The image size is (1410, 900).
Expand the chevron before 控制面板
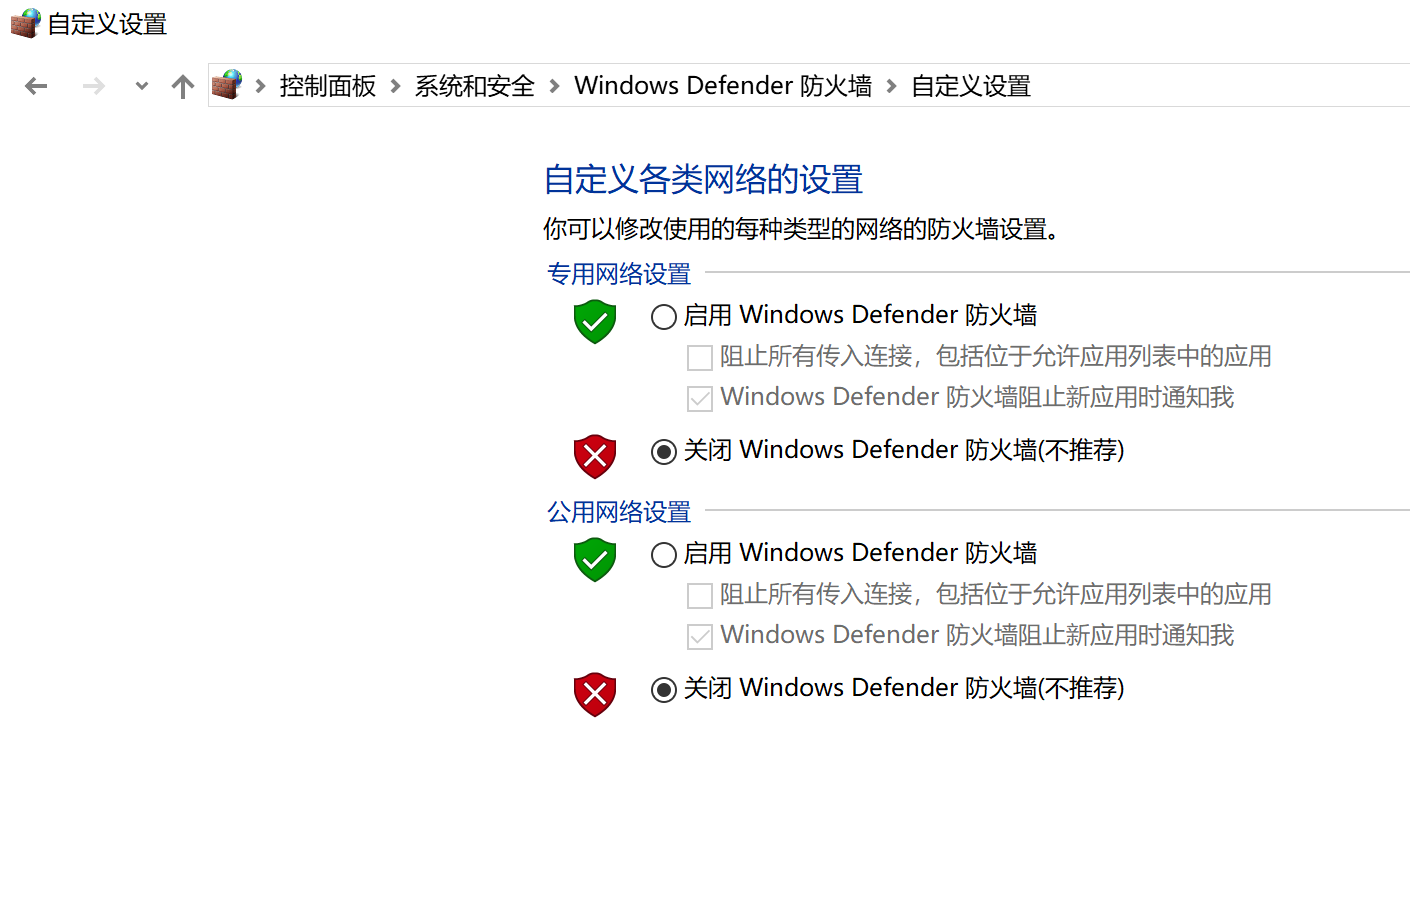[261, 86]
